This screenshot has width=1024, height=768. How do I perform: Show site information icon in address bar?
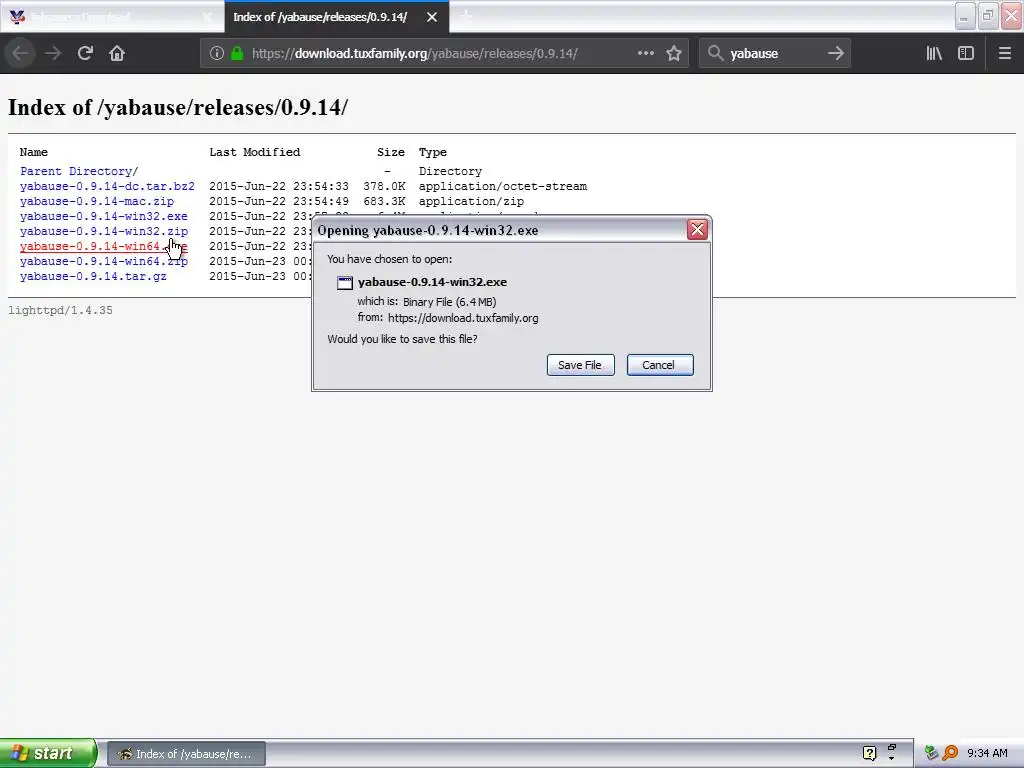(217, 54)
